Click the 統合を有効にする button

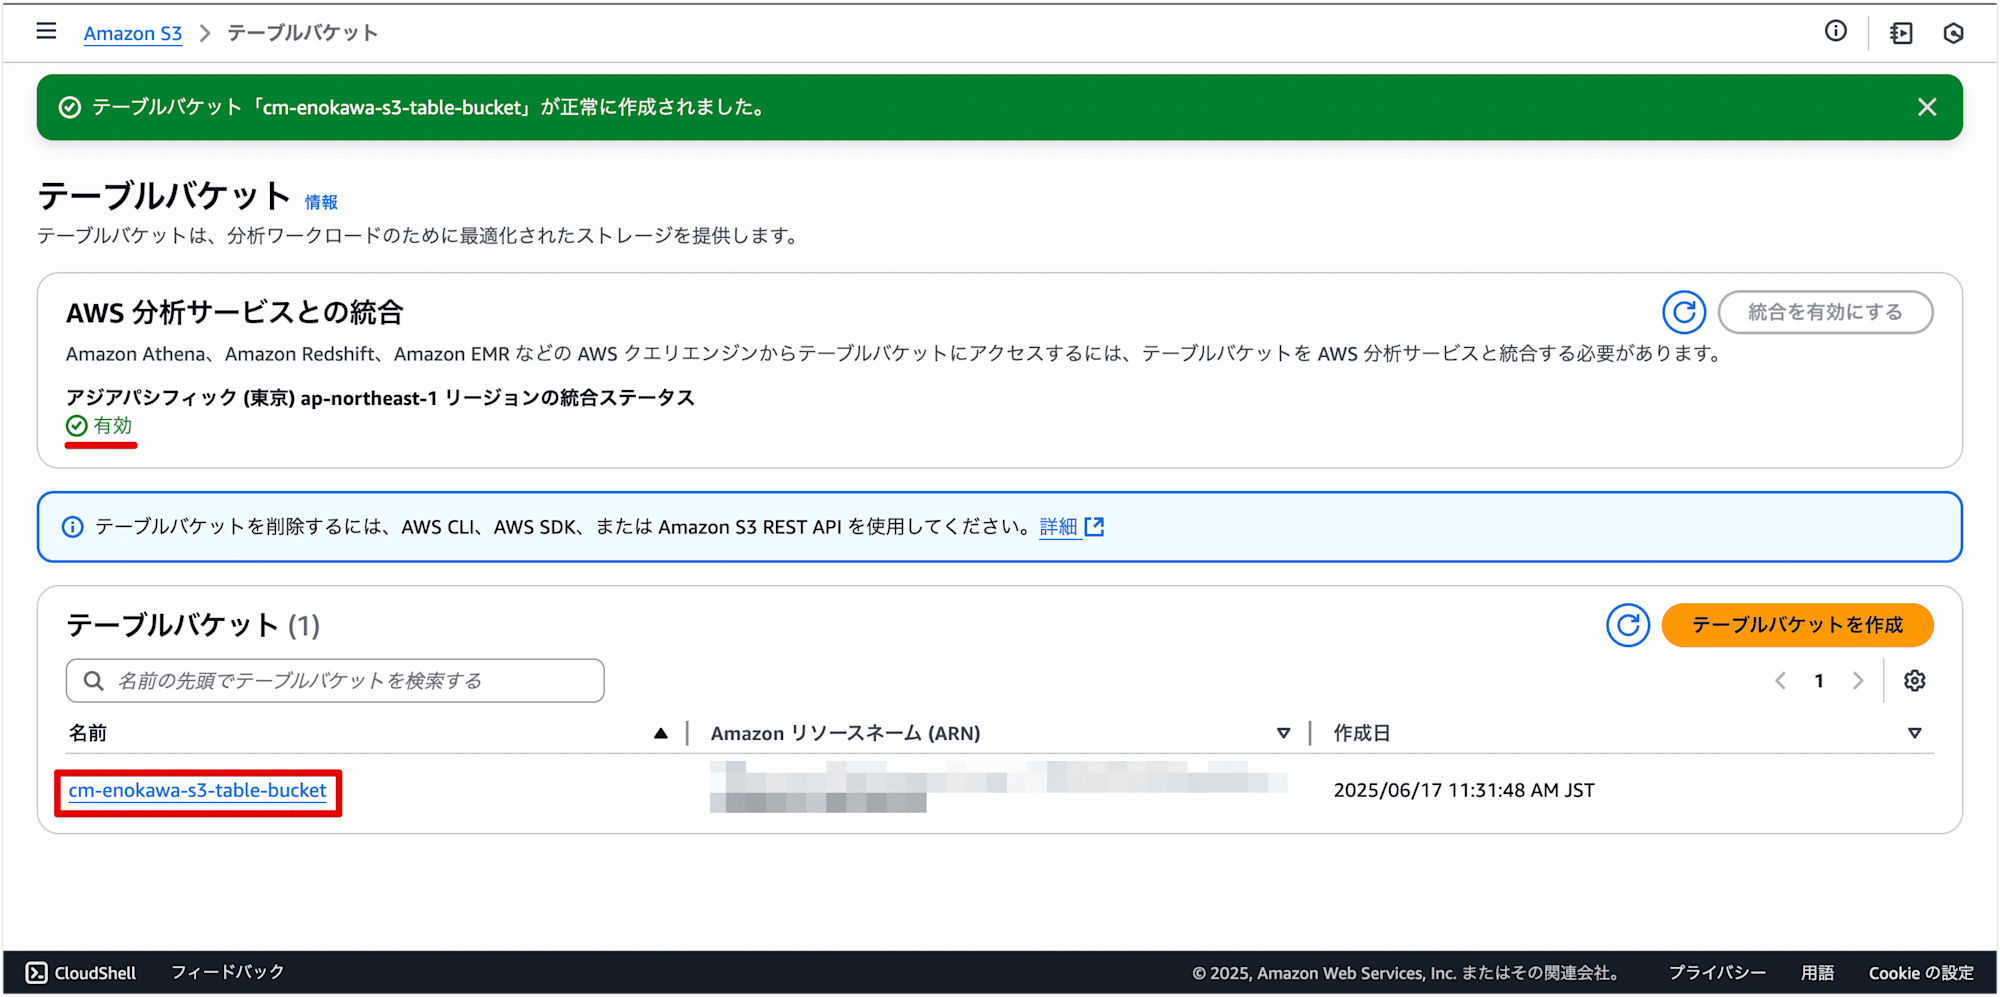pyautogui.click(x=1825, y=312)
